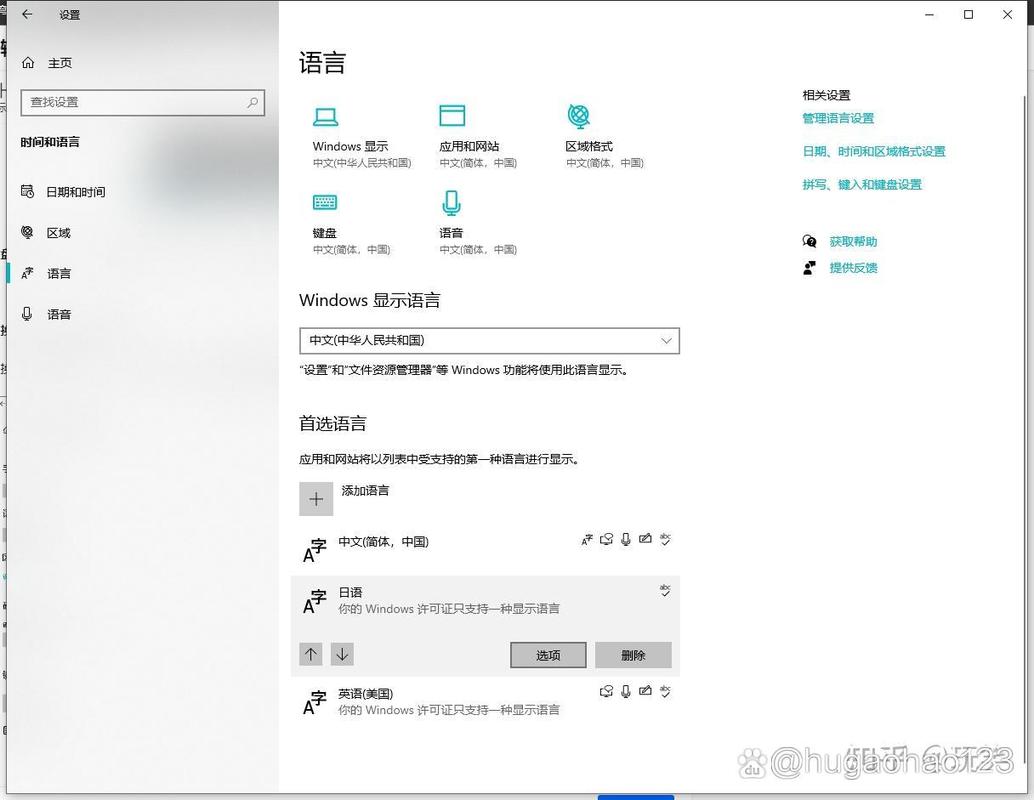Click the microphone icon beside 英语(美国)
1034x800 pixels.
tap(625, 691)
